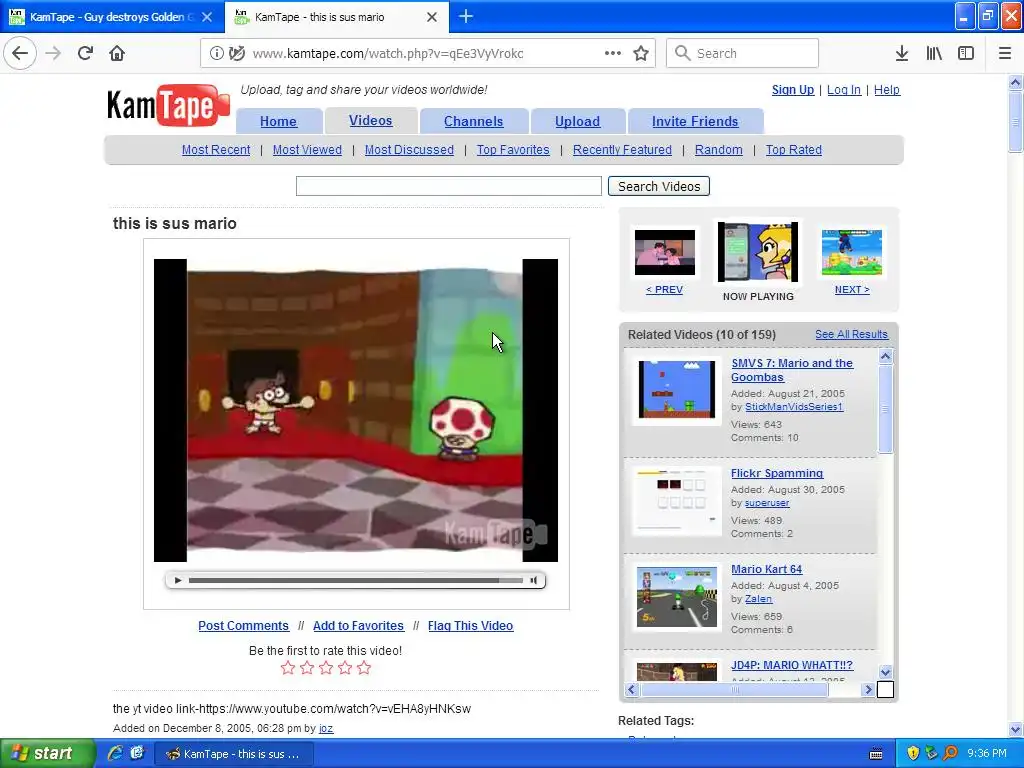
Task: Open the Downloads arrow icon
Action: [902, 54]
